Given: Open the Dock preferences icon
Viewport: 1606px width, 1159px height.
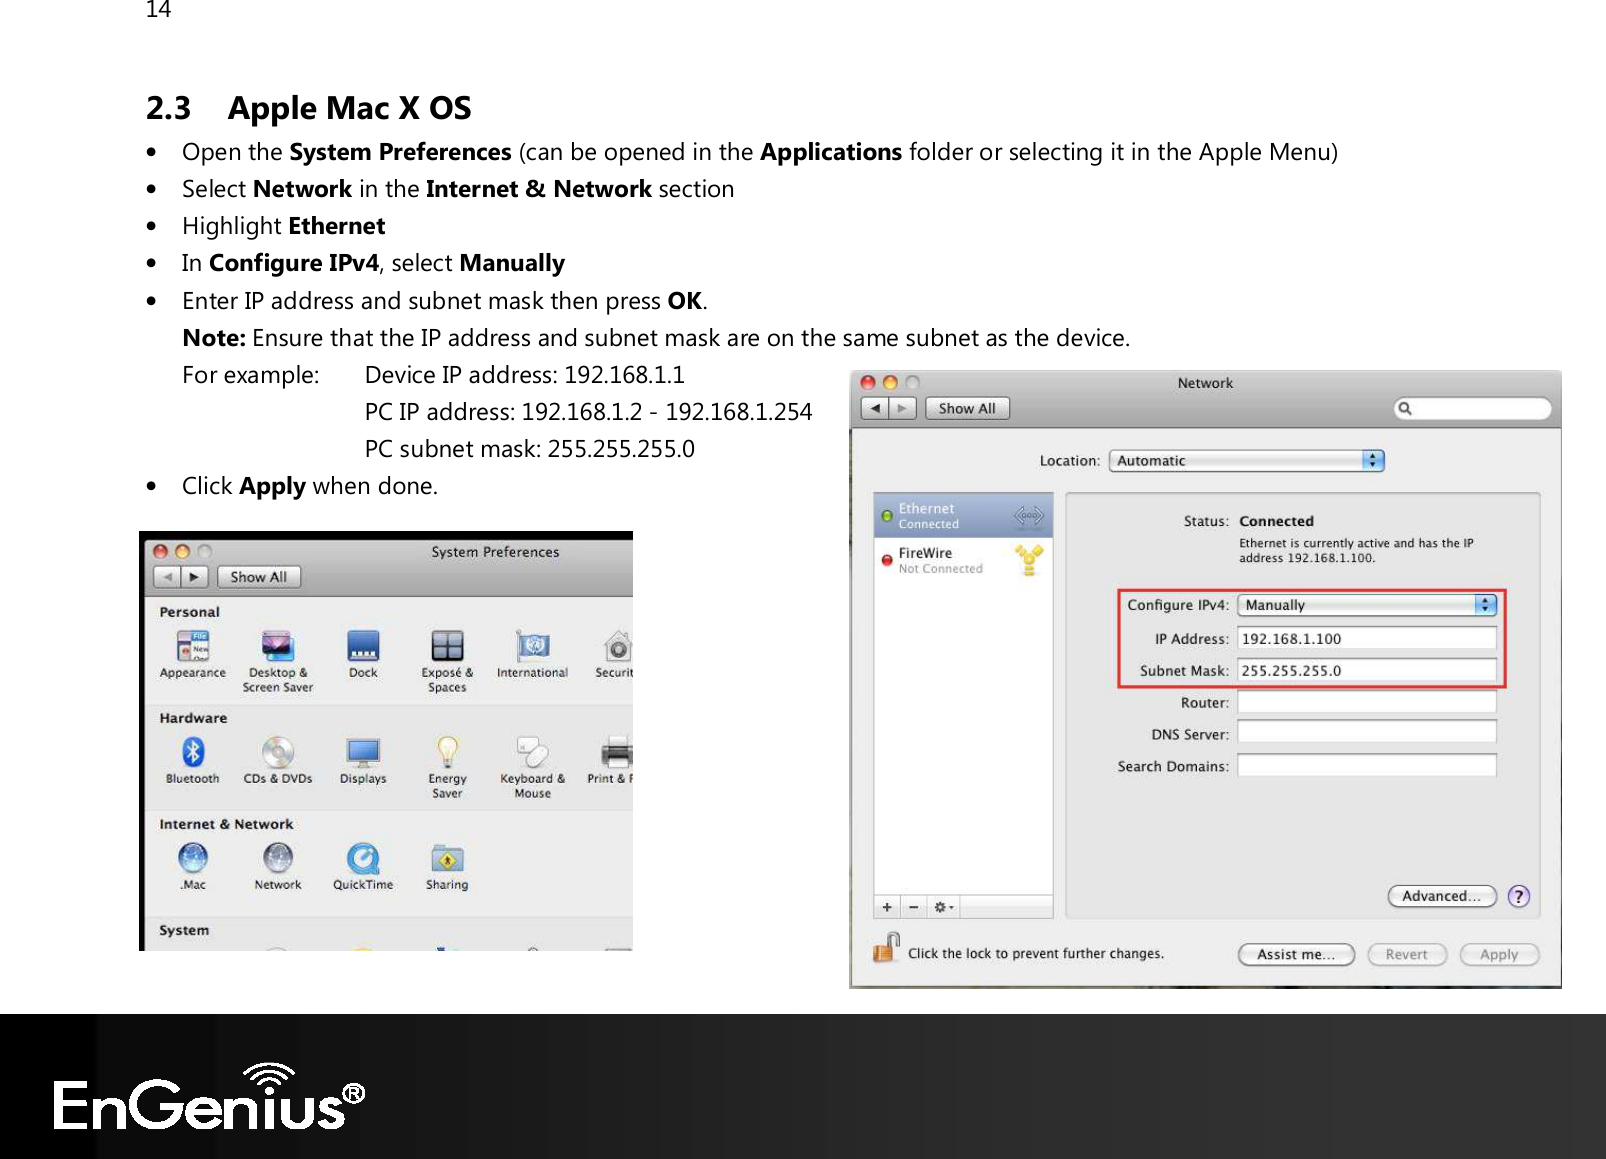Looking at the screenshot, I should [363, 655].
